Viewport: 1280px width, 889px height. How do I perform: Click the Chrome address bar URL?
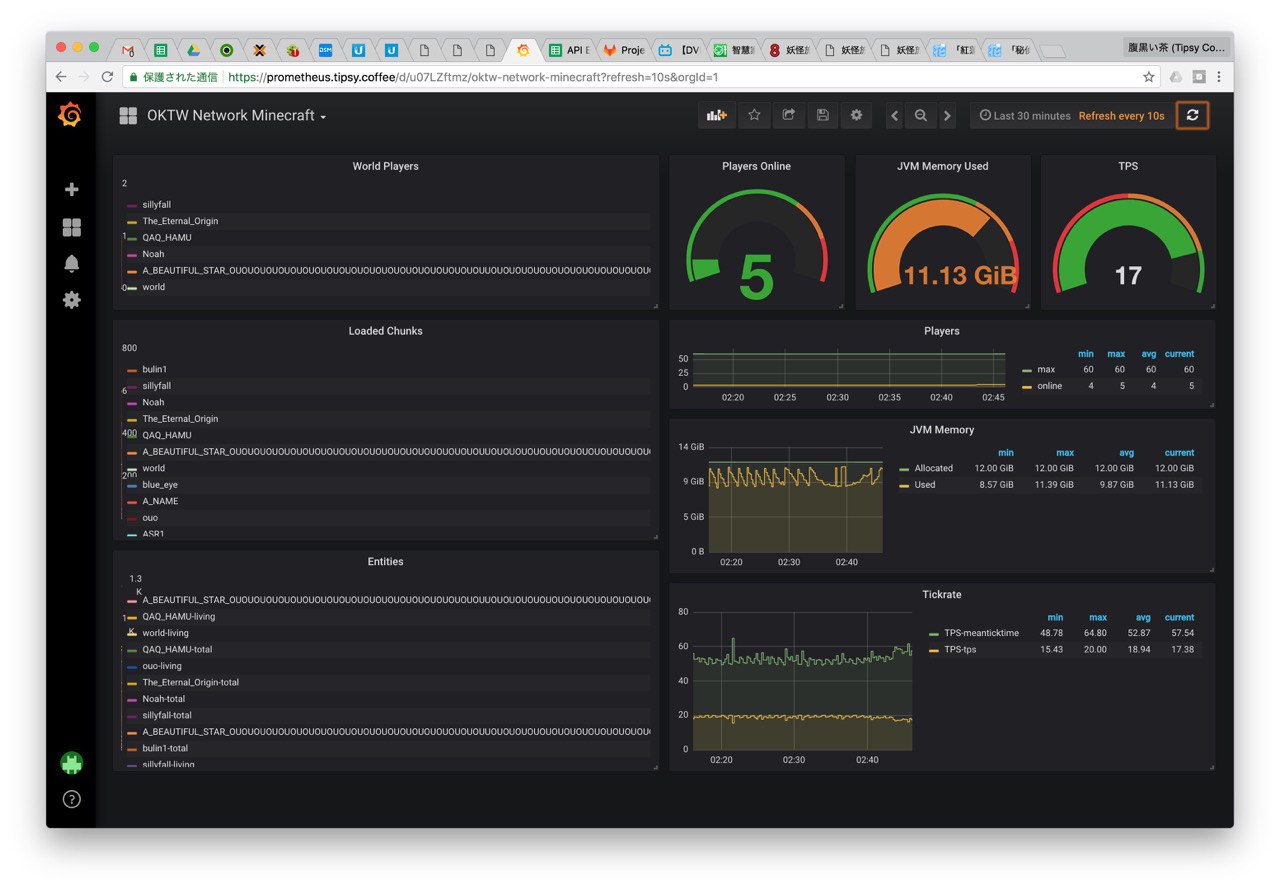473,77
